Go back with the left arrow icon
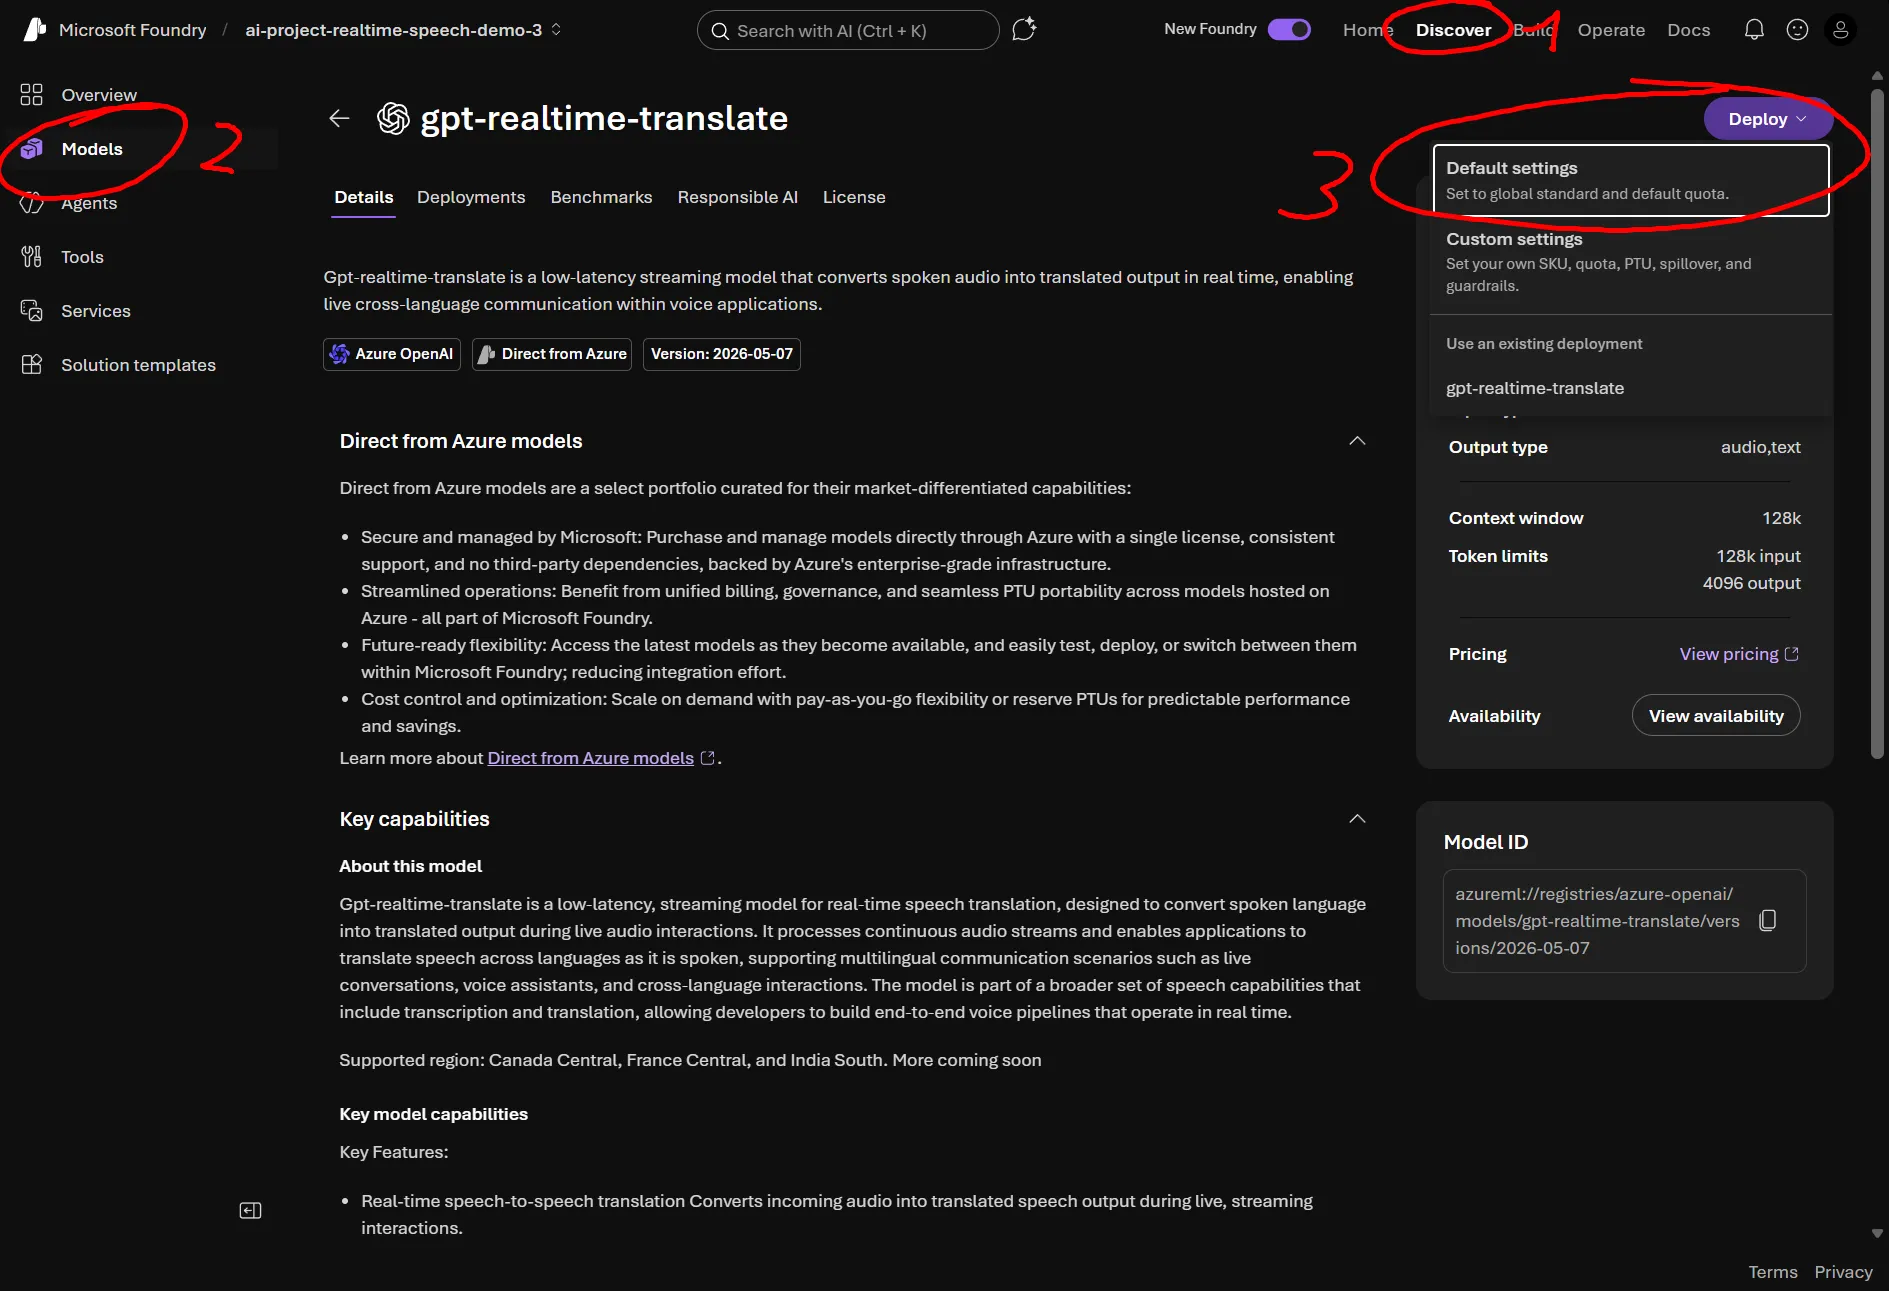1889x1291 pixels. [x=339, y=119]
